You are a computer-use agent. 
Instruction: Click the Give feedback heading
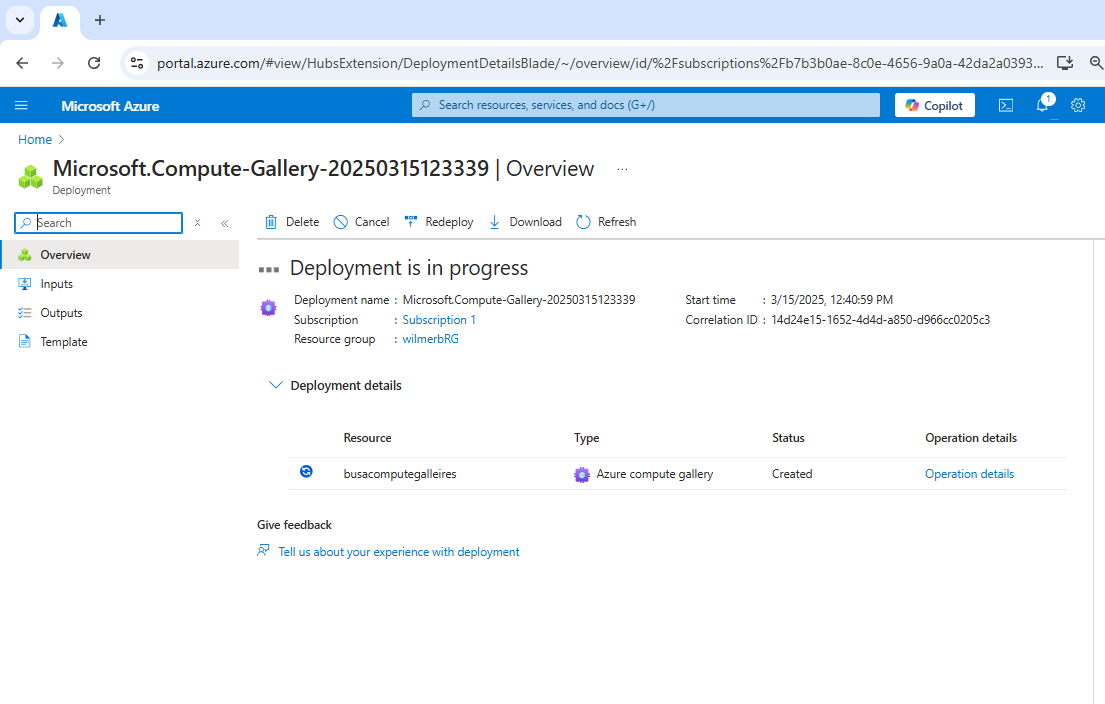[294, 525]
